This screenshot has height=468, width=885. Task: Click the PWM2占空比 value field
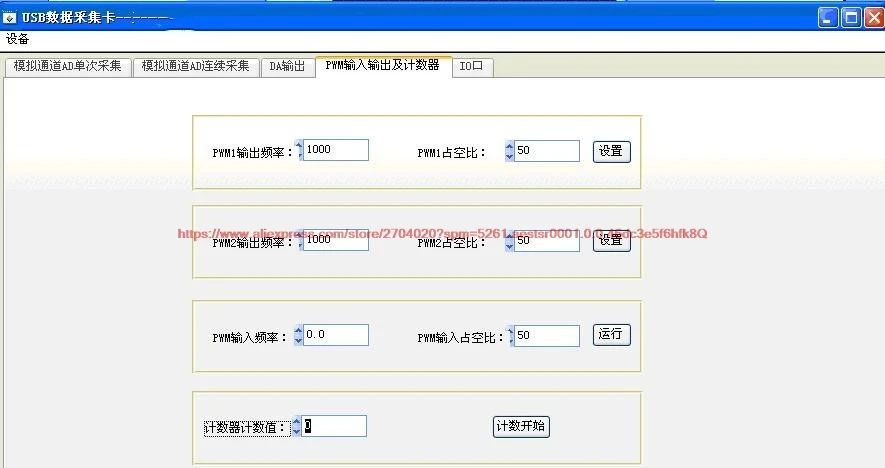pos(546,241)
